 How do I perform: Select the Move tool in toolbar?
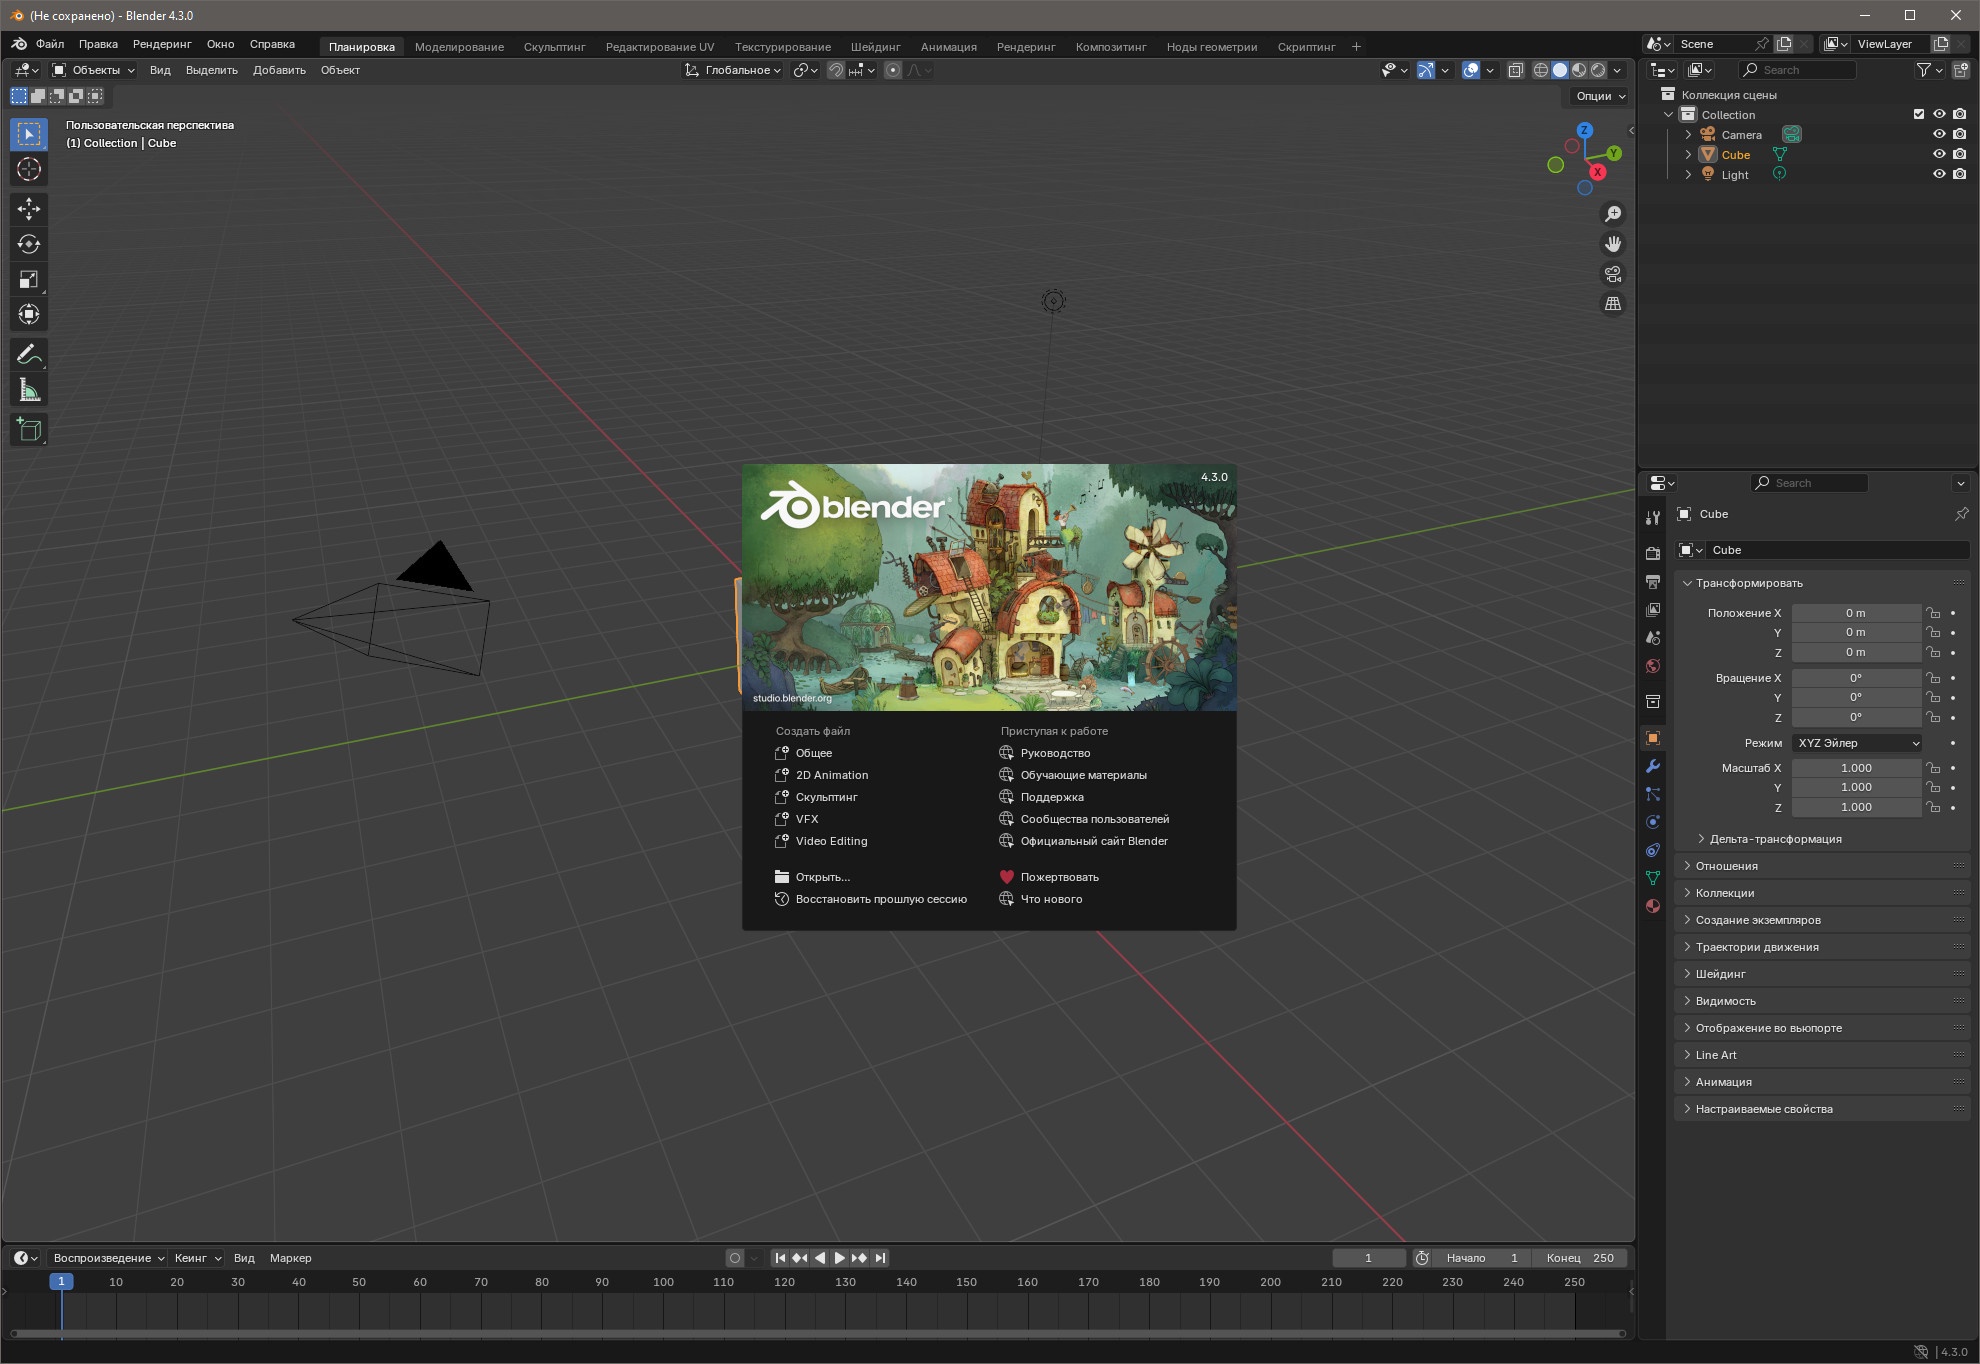(x=29, y=208)
